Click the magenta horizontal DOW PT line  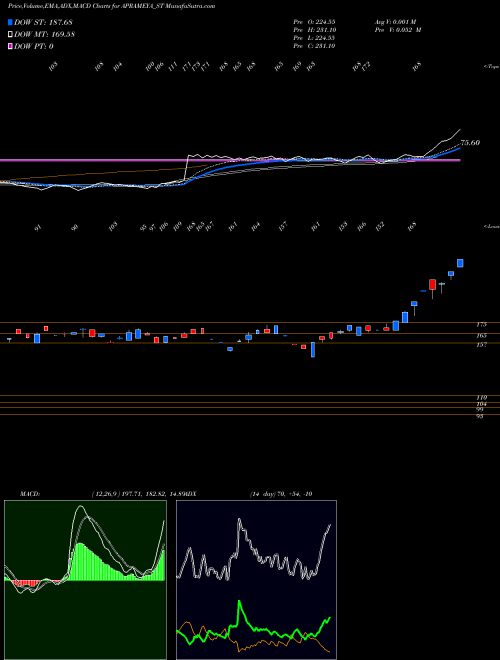tap(230, 160)
